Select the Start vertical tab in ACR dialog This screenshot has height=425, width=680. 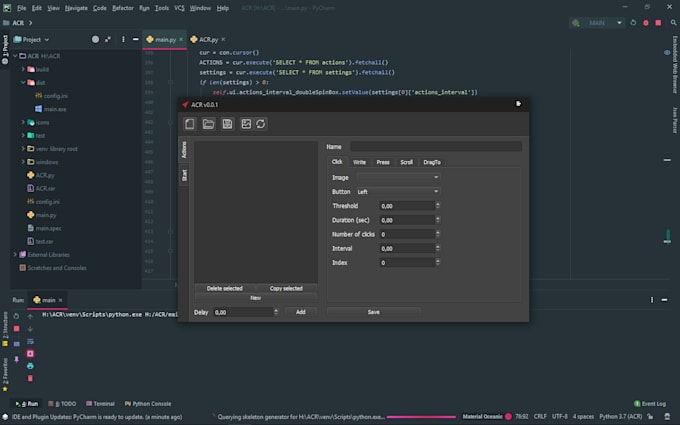pos(184,175)
